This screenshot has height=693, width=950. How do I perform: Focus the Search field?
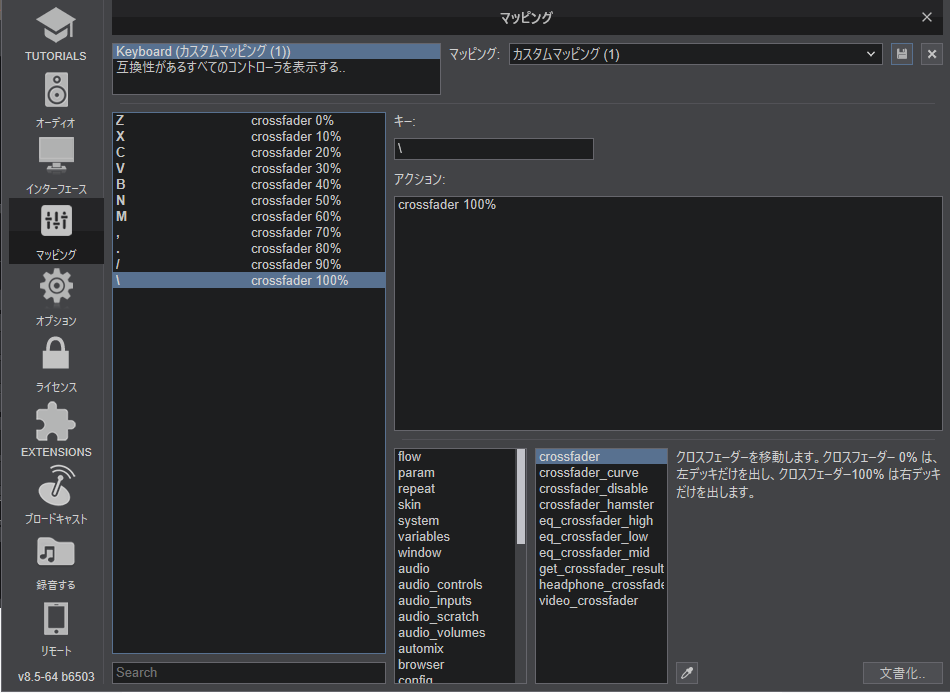(x=248, y=672)
